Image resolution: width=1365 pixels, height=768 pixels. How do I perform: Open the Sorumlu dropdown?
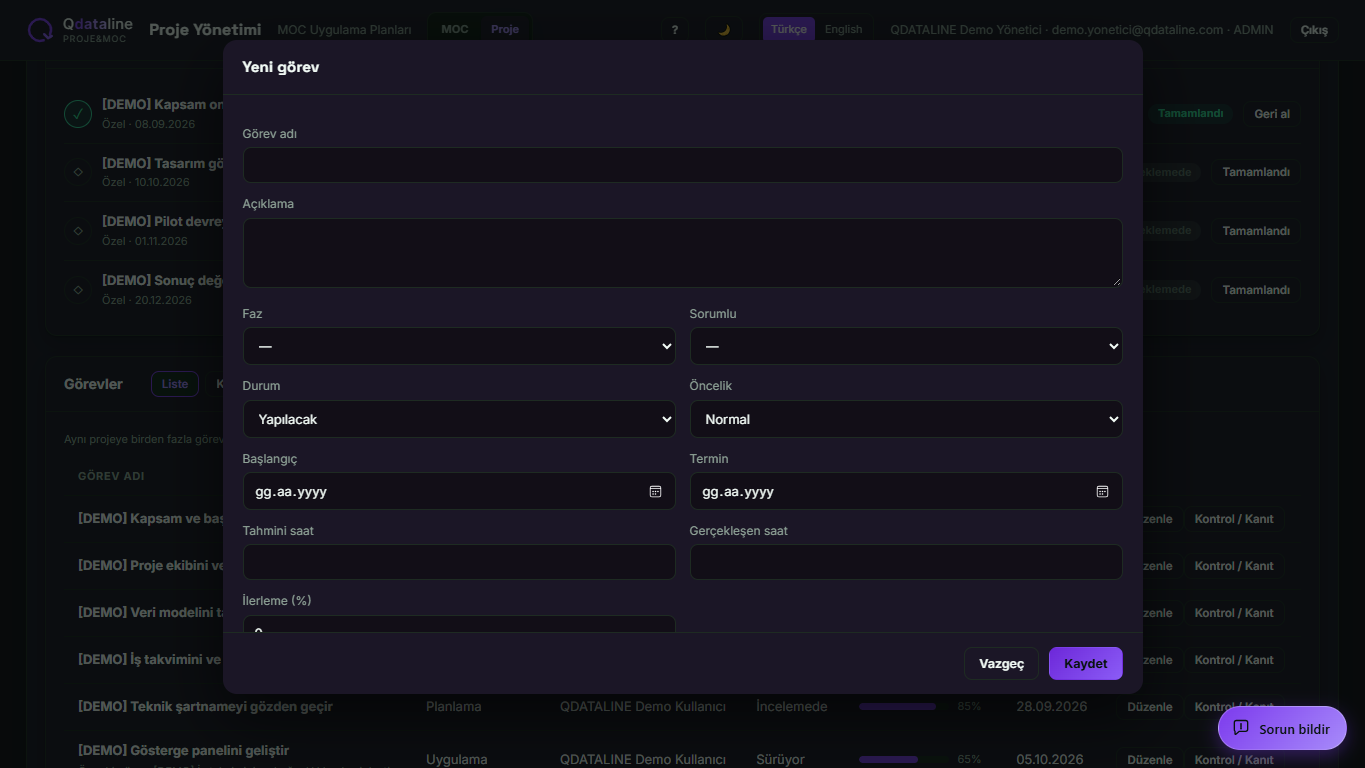(906, 346)
